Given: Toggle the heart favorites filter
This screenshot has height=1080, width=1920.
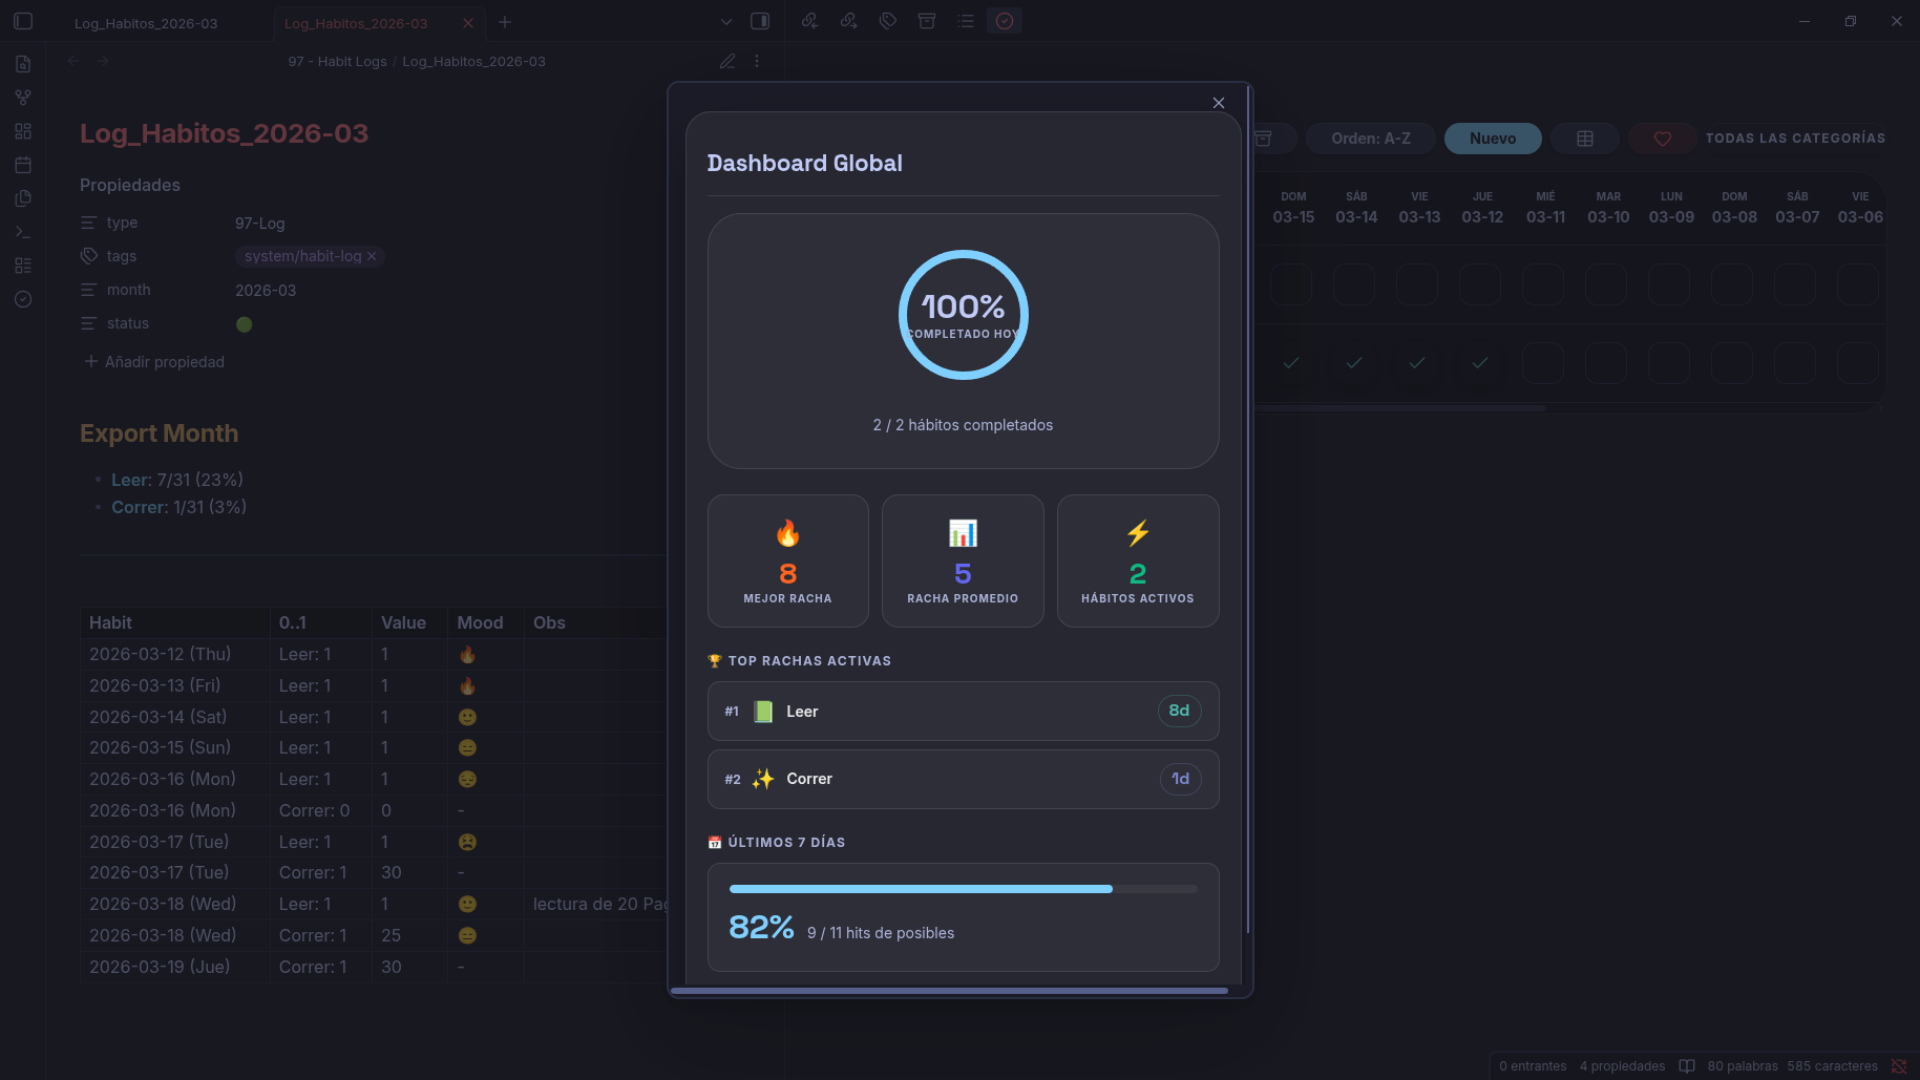Looking at the screenshot, I should (1662, 139).
